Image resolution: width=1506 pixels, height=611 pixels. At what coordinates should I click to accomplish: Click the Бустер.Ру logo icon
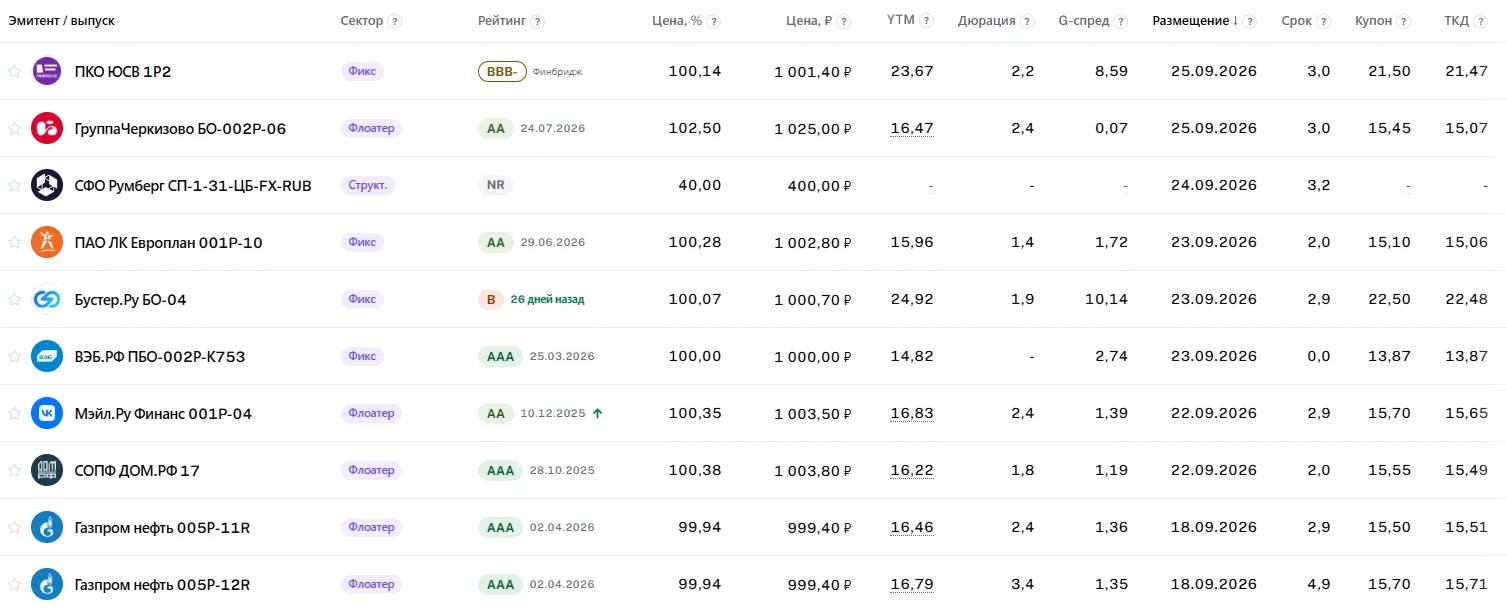pyautogui.click(x=47, y=299)
